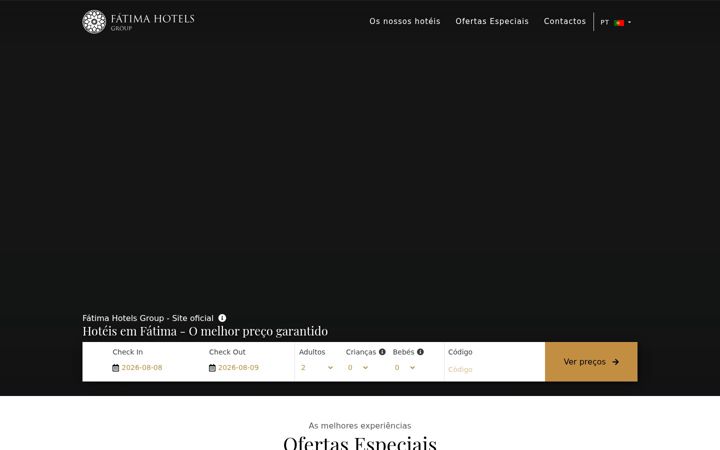Focus the Código input field

[494, 369]
